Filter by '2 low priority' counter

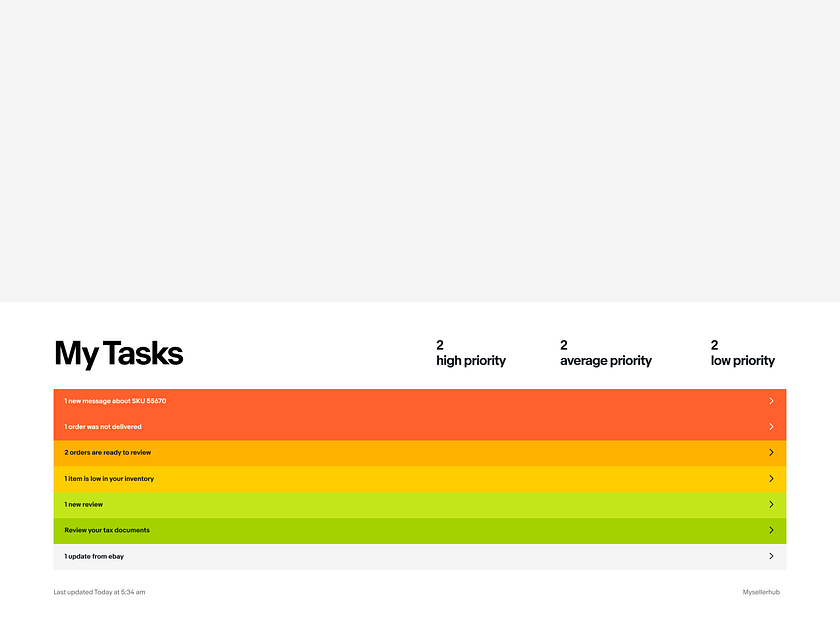(742, 353)
